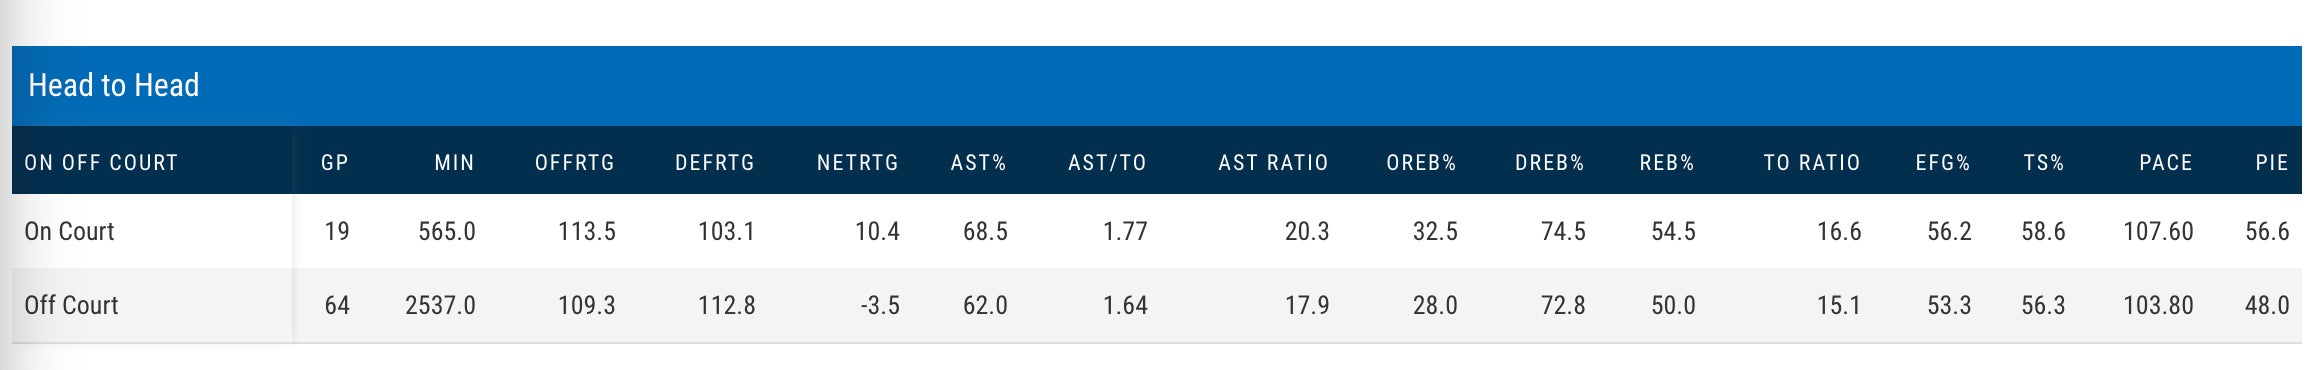The image size is (2314, 370).
Task: Sort by DREB% column header
Action: 1550,162
